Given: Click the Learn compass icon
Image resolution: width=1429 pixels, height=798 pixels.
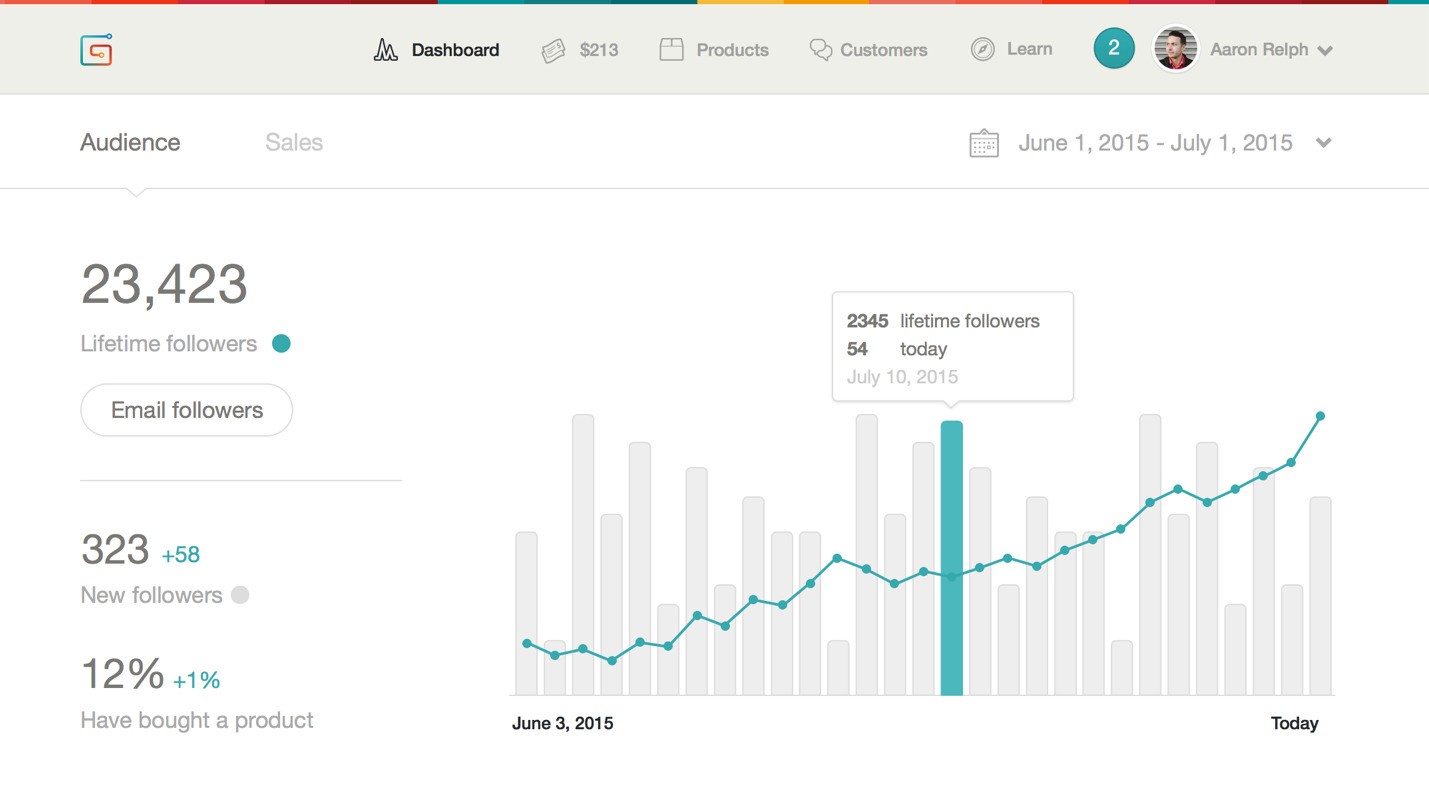Looking at the screenshot, I should click(982, 50).
